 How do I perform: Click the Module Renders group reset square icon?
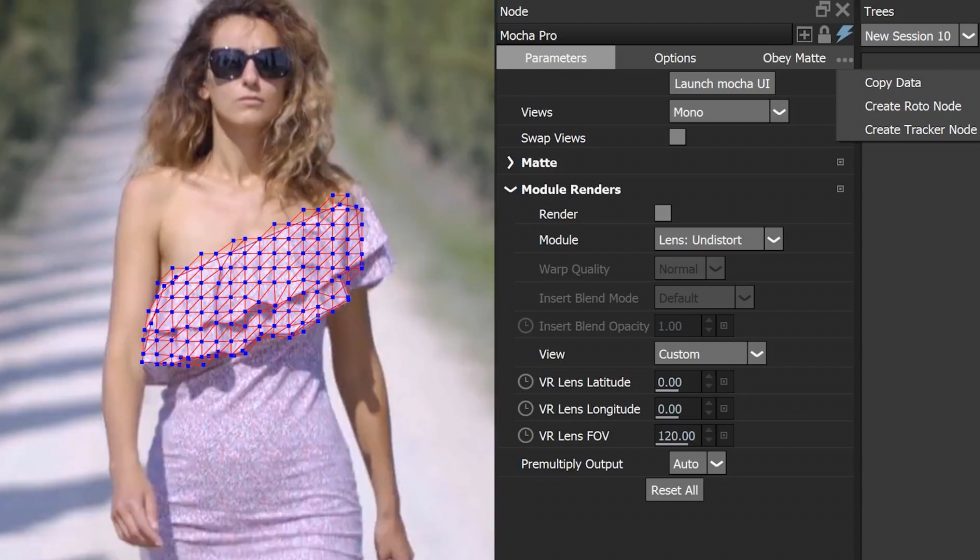(x=840, y=189)
